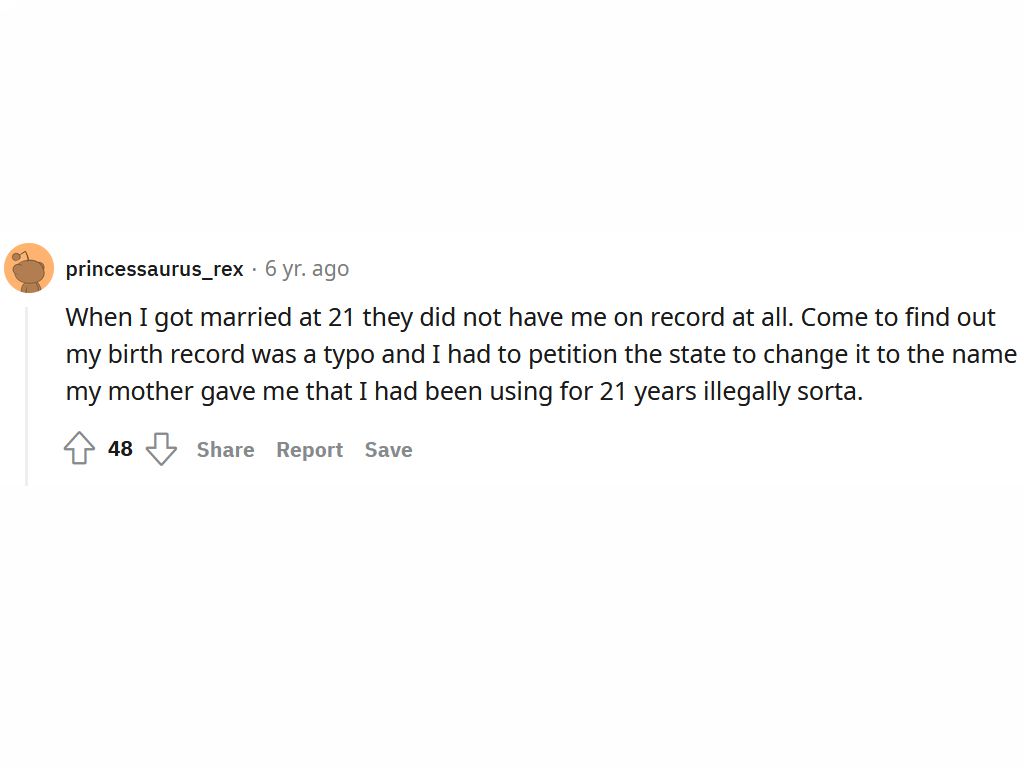Downvote the princessaurus_rex comment
This screenshot has width=1024, height=768.
161,449
